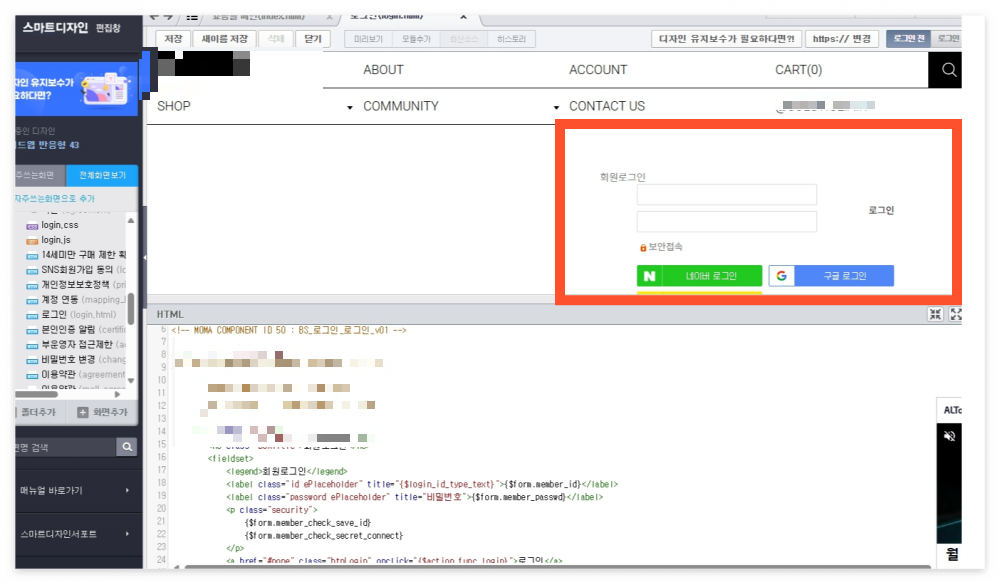Click file icon of 비밀번호 변경
Viewport: 1000px width, 584px height.
tap(32, 360)
